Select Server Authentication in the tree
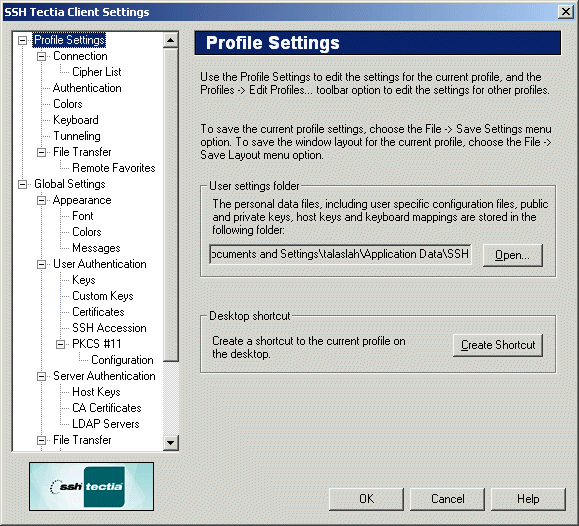579x526 pixels. click(104, 376)
